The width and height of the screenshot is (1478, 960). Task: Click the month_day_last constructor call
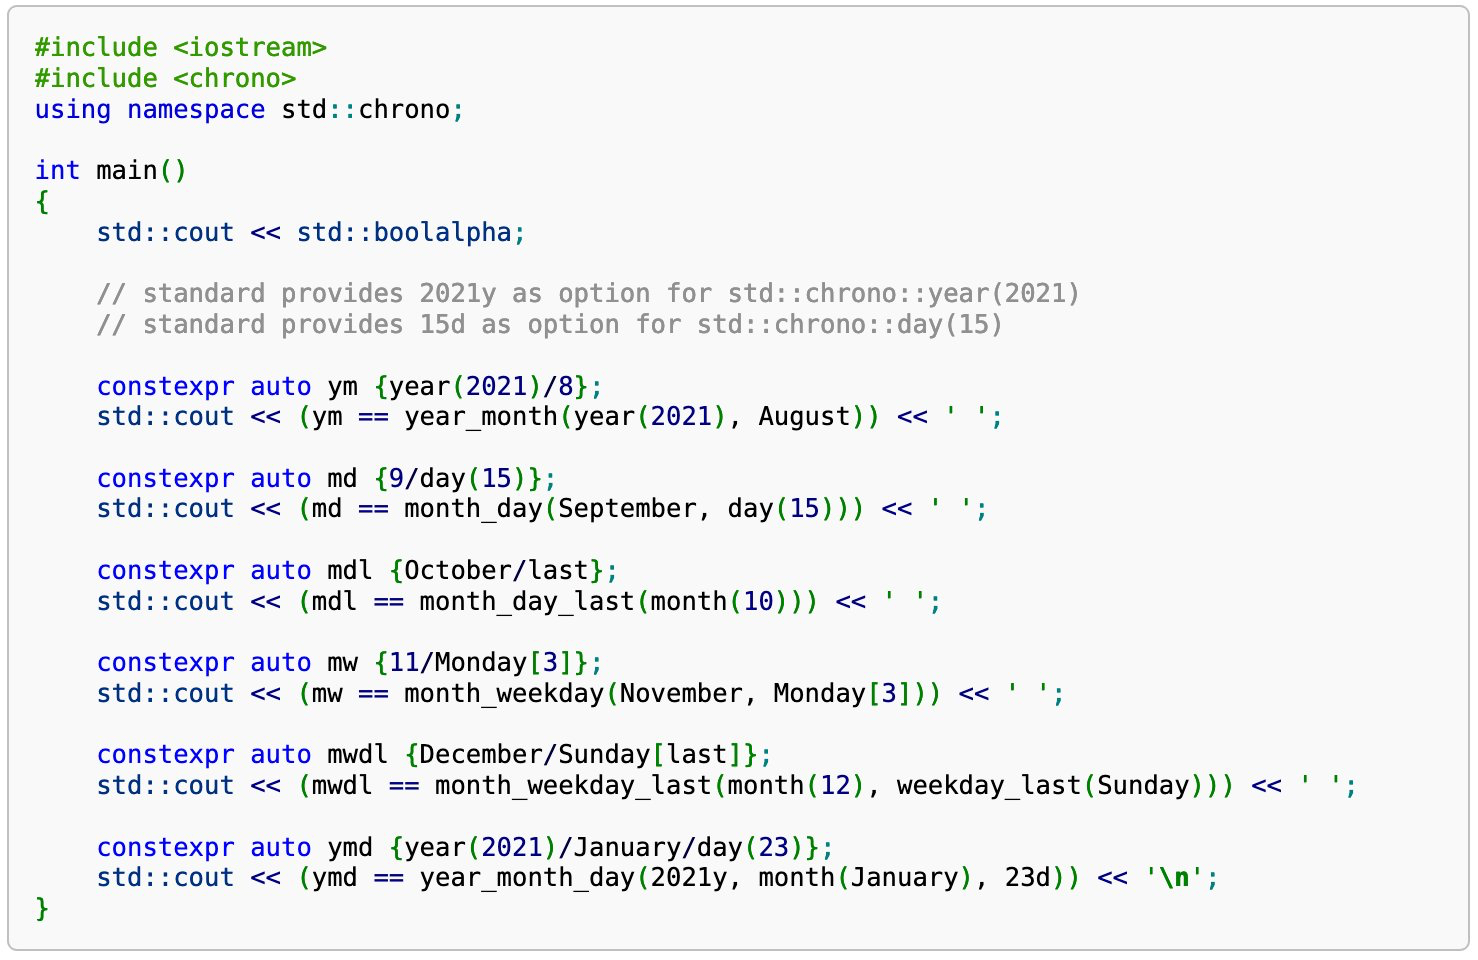[526, 602]
